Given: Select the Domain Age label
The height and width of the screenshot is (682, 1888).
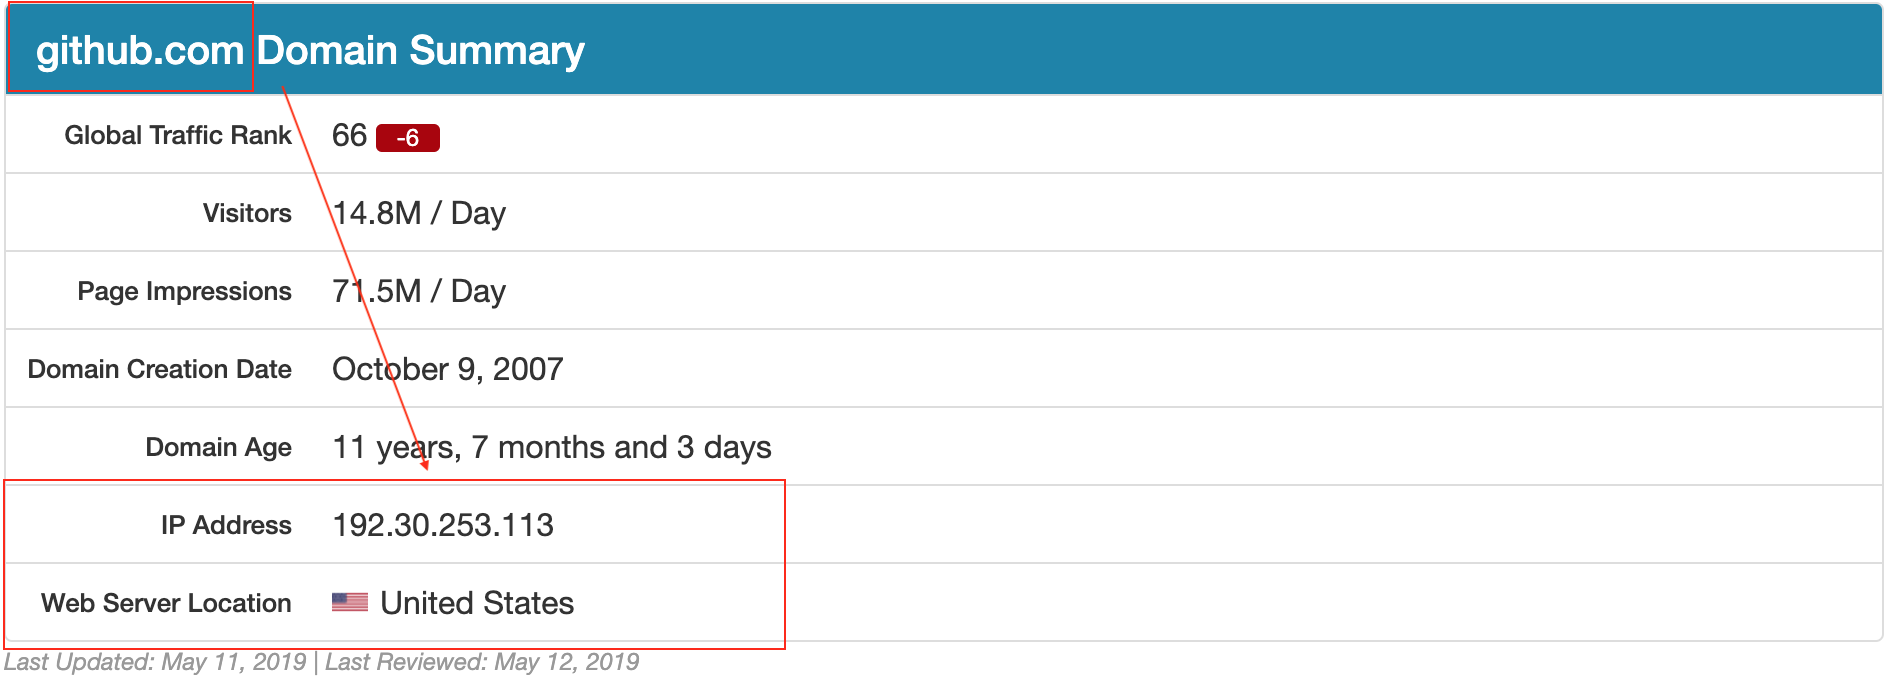Looking at the screenshot, I should coord(219,447).
